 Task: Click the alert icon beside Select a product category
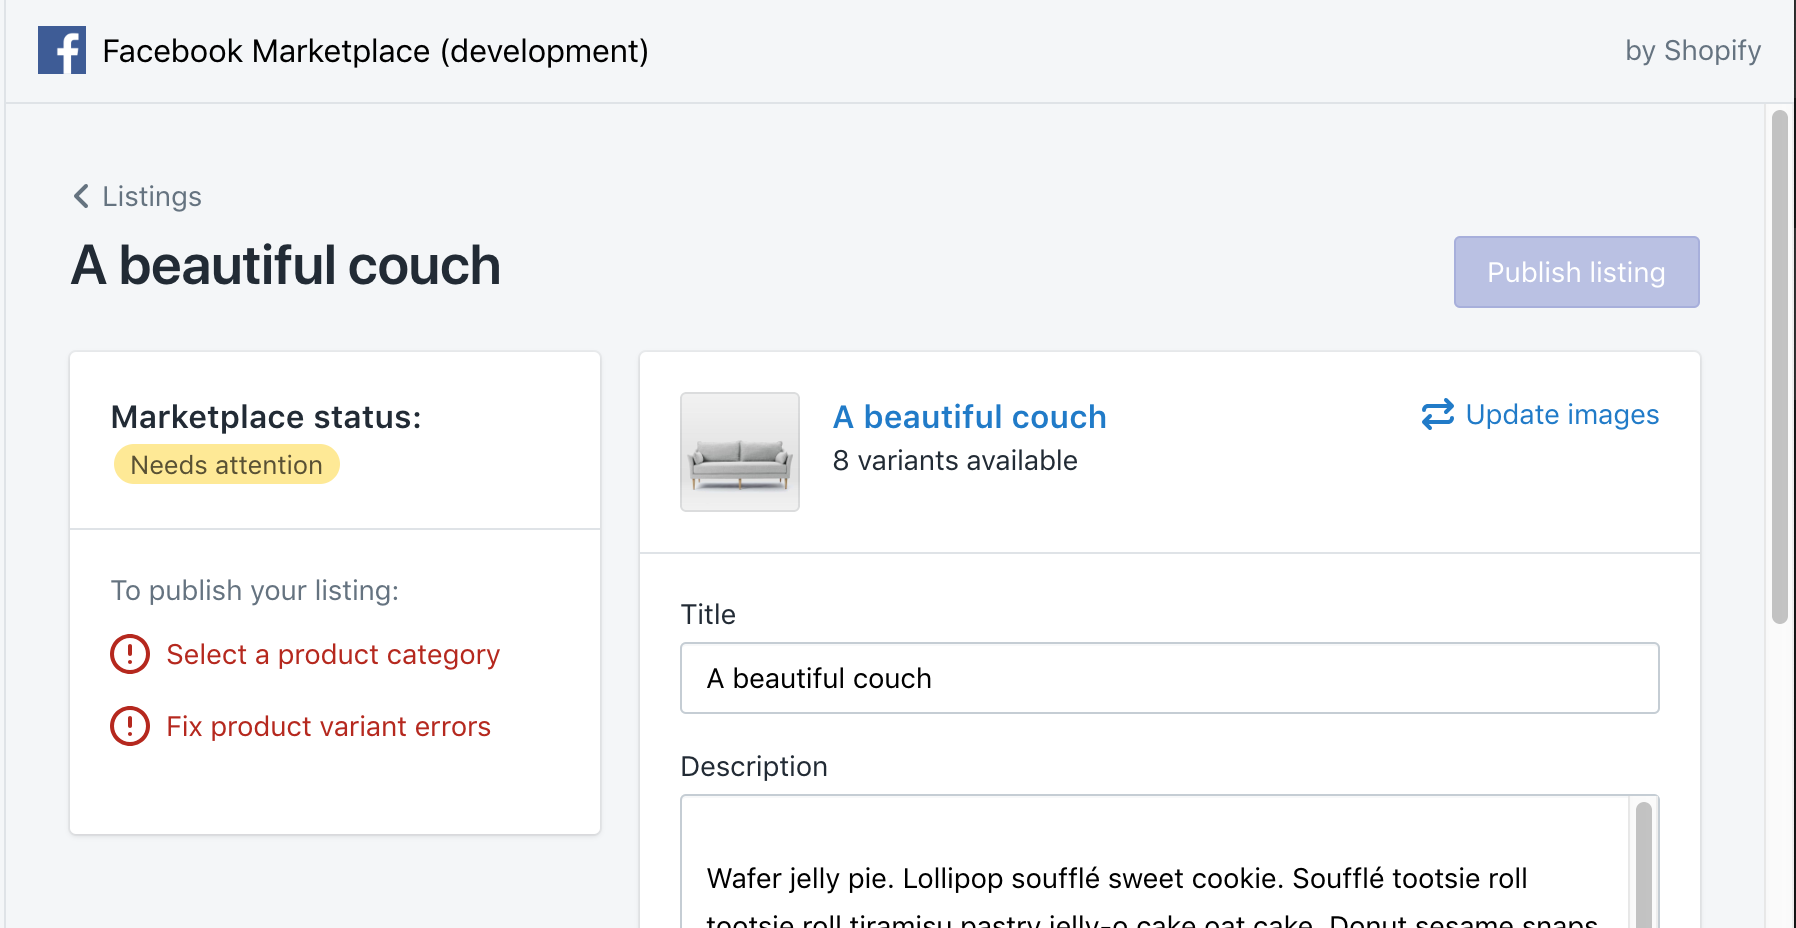pyautogui.click(x=130, y=654)
